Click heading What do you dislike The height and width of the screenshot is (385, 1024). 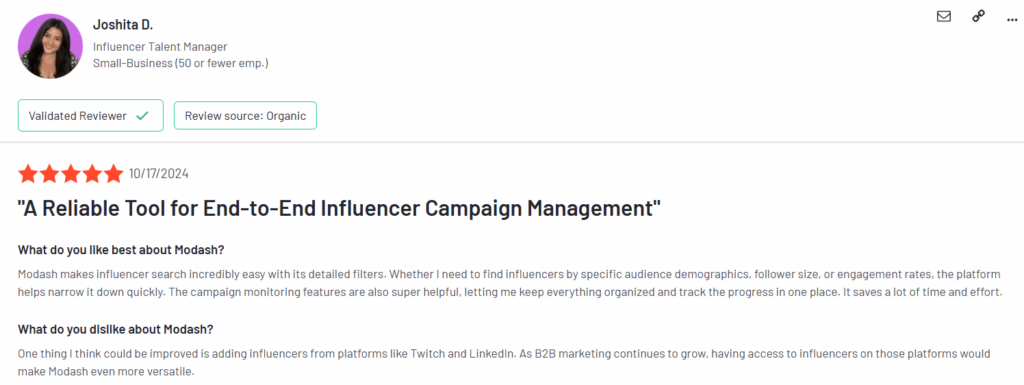[x=116, y=329]
